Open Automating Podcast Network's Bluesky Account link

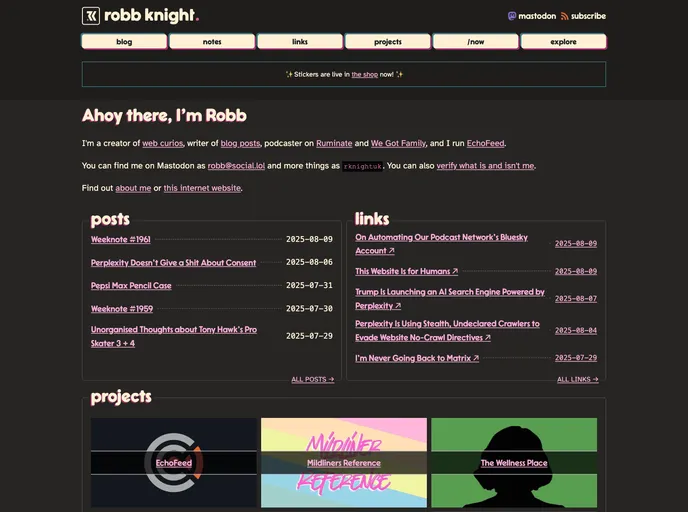[441, 244]
